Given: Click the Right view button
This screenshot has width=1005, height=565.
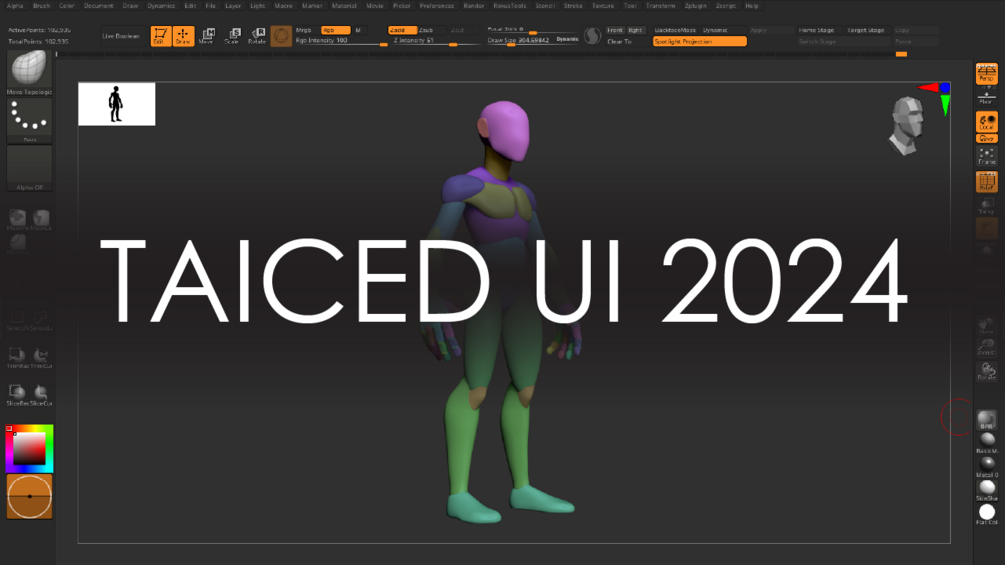Looking at the screenshot, I should pyautogui.click(x=635, y=30).
